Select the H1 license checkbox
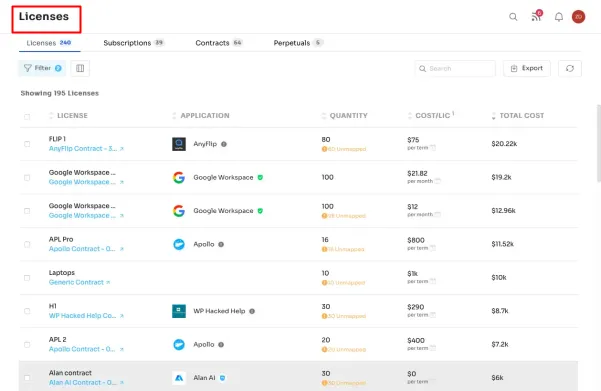The image size is (601, 391). click(27, 311)
